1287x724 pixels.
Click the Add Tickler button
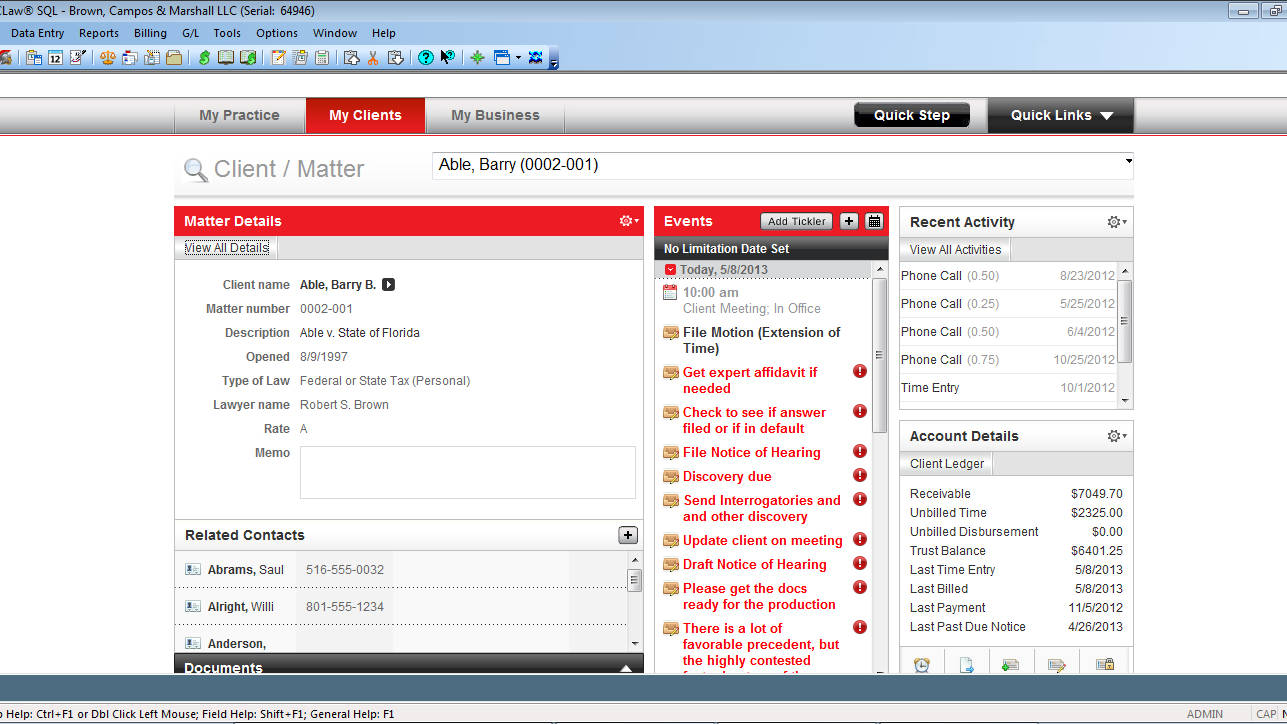pos(795,221)
